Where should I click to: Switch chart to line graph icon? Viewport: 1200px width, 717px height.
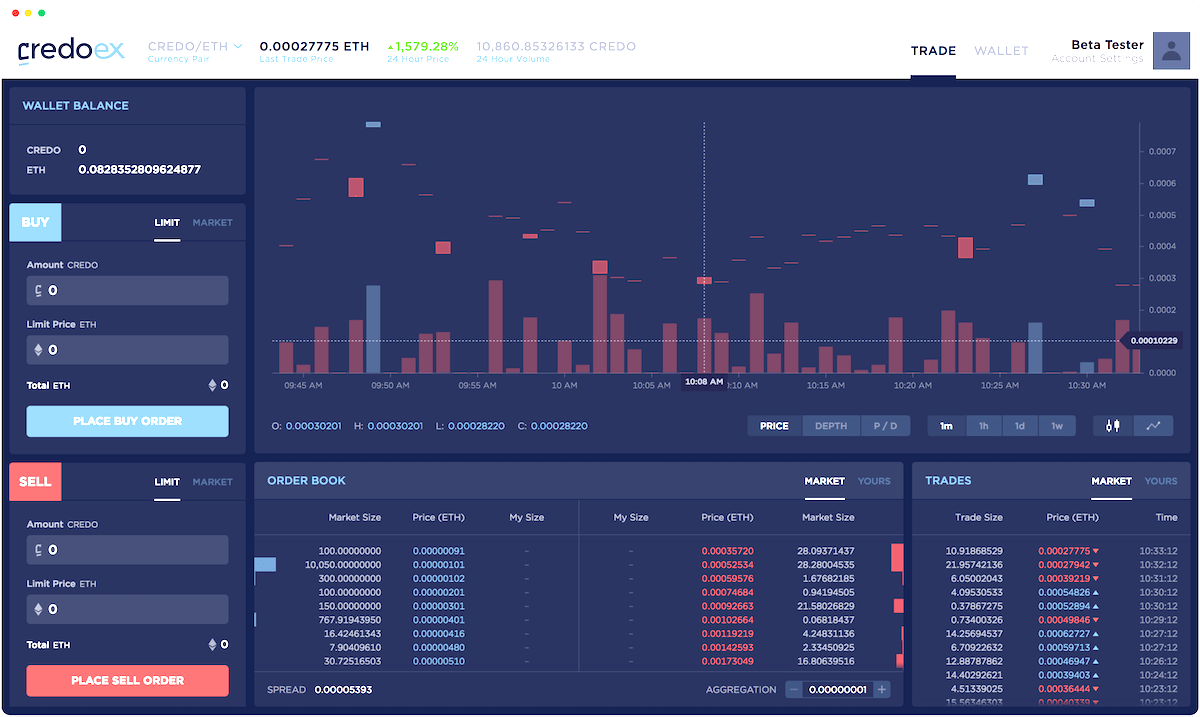pyautogui.click(x=1153, y=426)
